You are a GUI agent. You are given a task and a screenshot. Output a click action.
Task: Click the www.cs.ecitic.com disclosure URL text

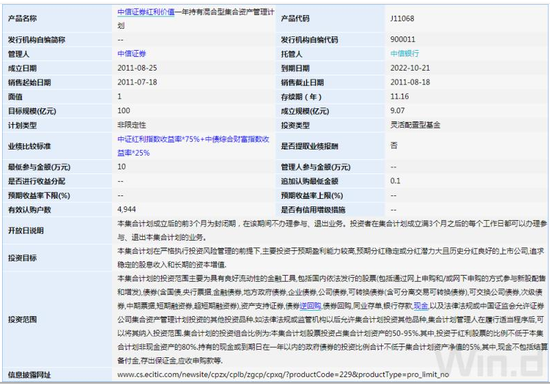coord(283,375)
